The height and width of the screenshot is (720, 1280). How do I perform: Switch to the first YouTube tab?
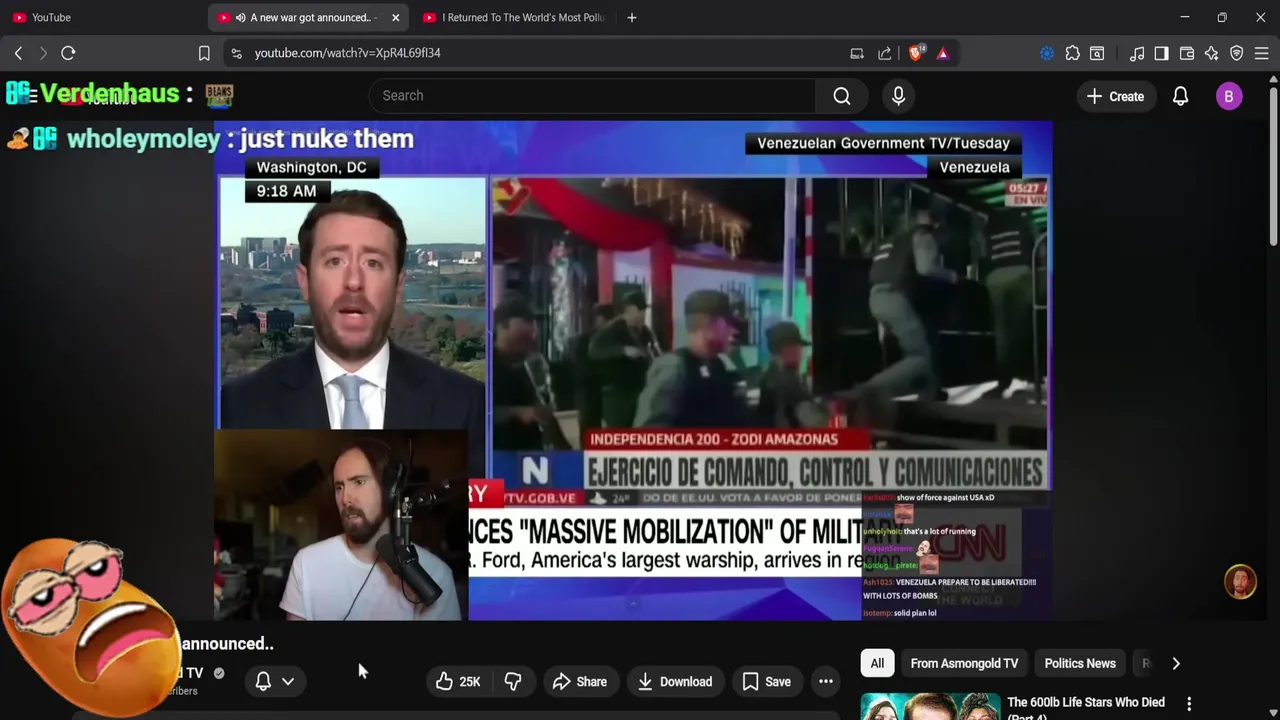click(102, 17)
